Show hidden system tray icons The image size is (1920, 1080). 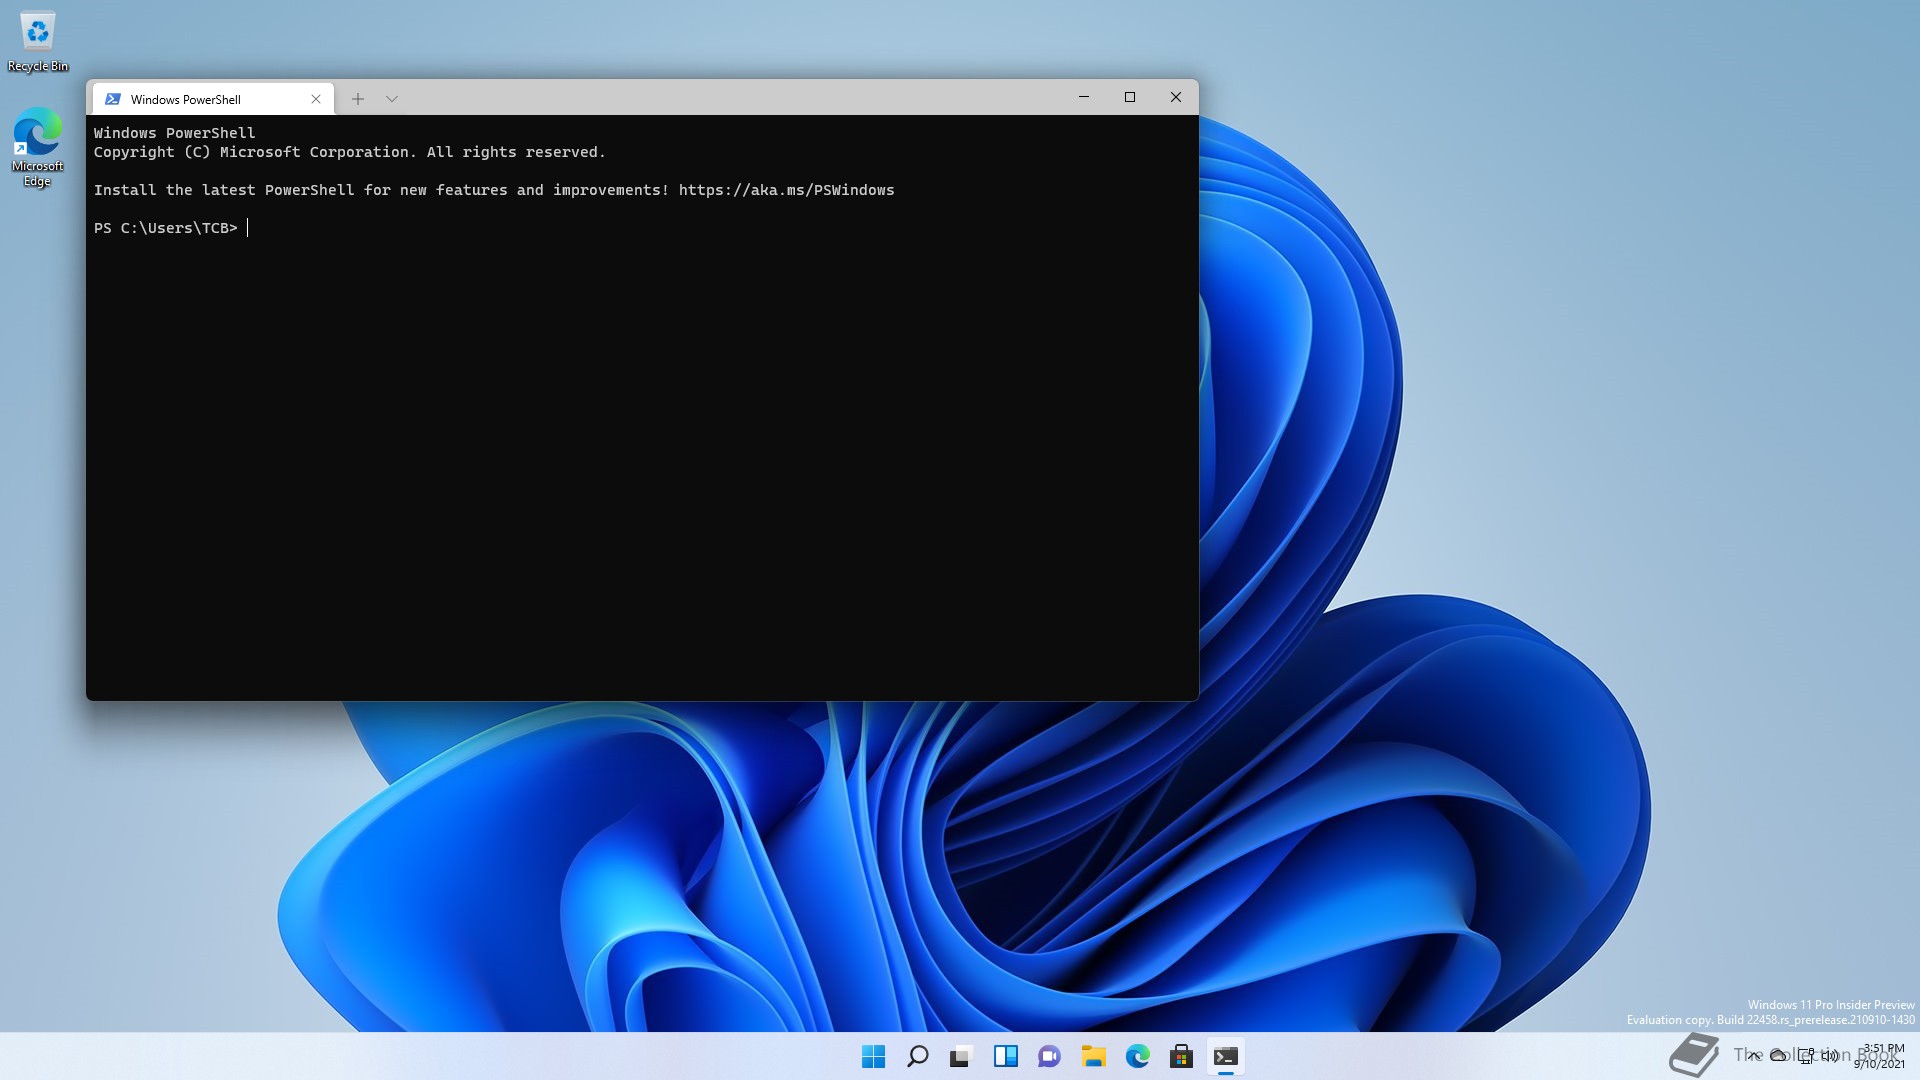point(1754,1056)
